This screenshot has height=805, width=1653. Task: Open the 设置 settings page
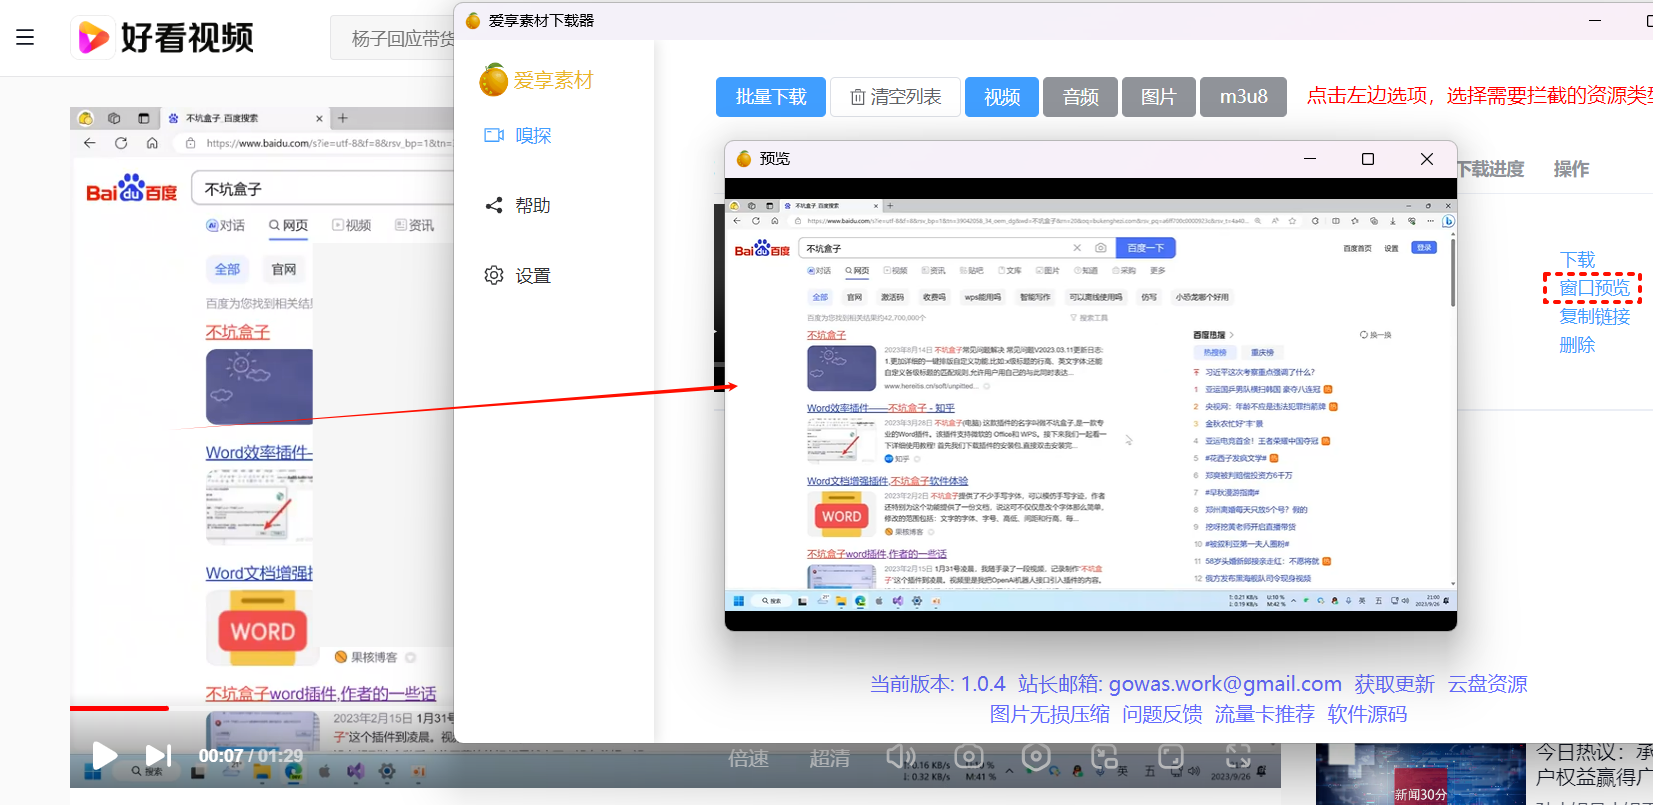tap(518, 275)
